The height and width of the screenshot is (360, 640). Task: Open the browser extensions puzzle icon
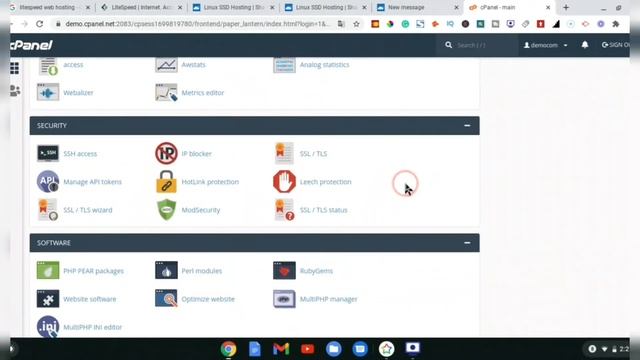click(x=616, y=24)
